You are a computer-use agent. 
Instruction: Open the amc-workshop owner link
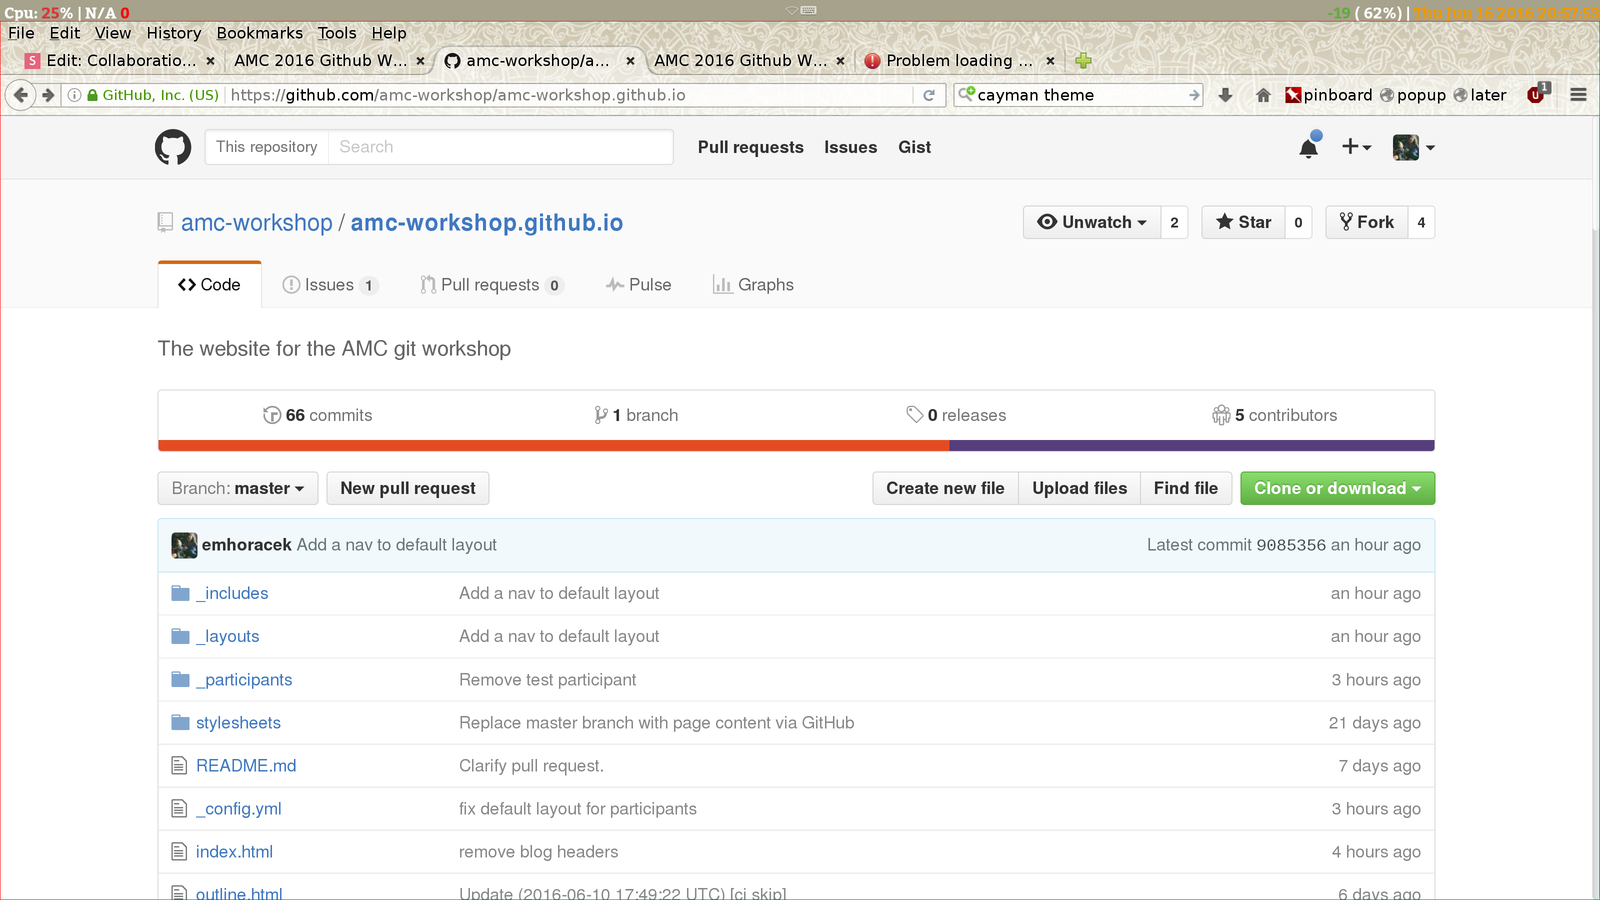point(257,223)
